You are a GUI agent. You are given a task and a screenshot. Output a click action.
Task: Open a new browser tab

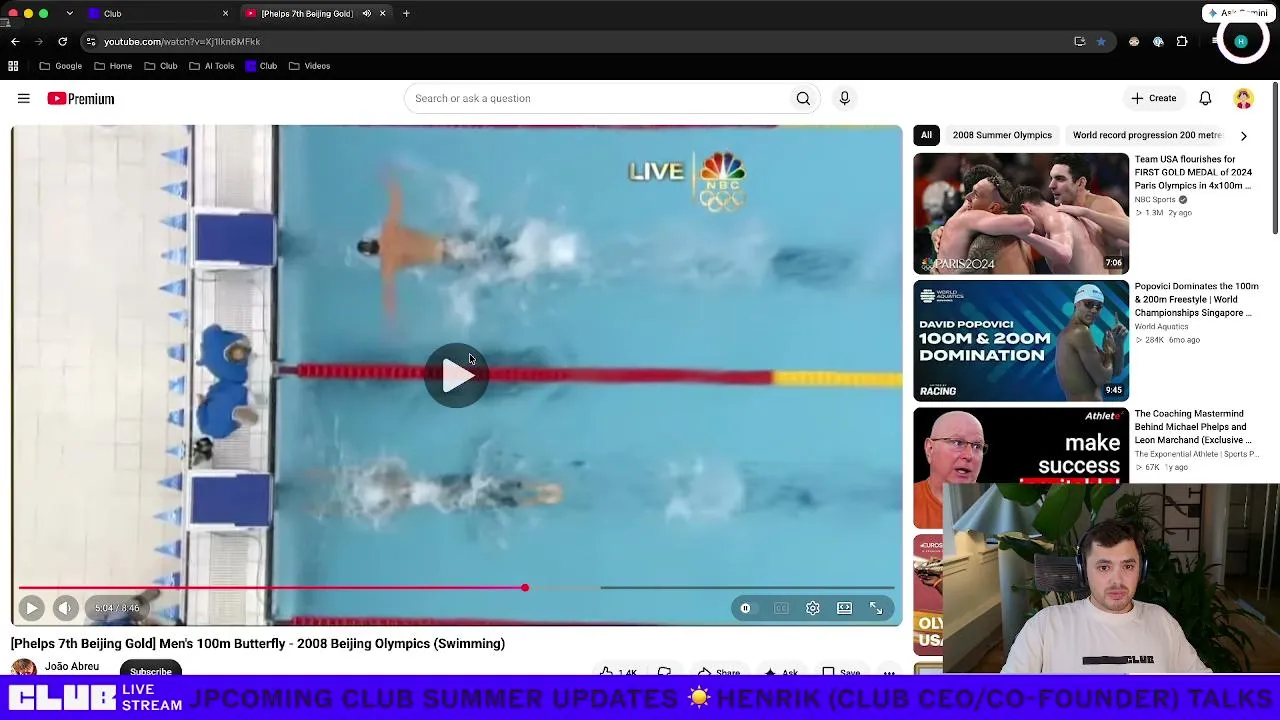[x=406, y=13]
